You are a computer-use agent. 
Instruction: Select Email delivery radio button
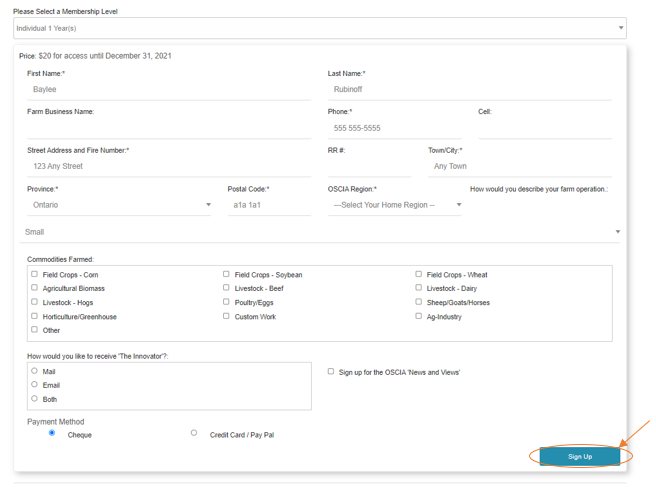(x=34, y=385)
